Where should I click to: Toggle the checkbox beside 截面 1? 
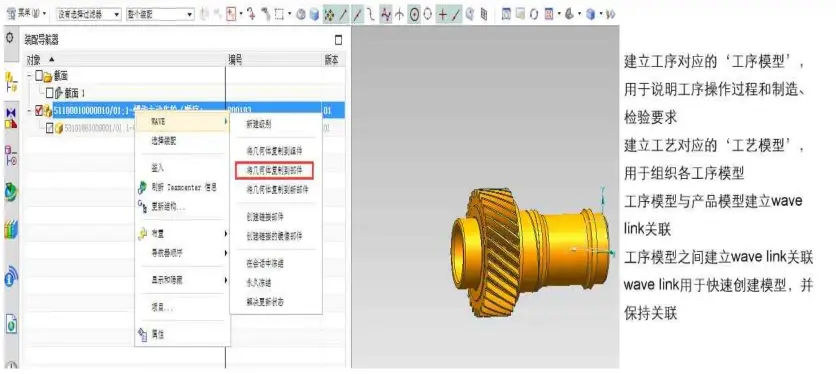(49, 93)
